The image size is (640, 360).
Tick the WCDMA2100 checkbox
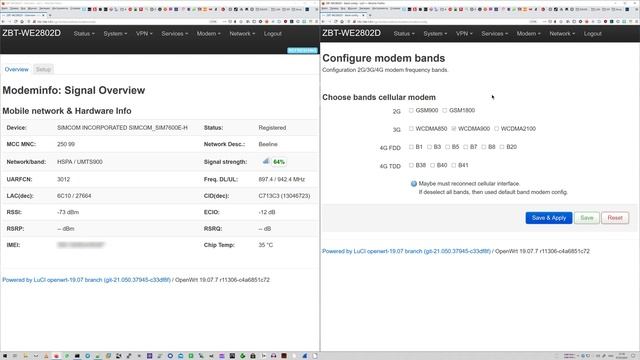[x=496, y=129]
